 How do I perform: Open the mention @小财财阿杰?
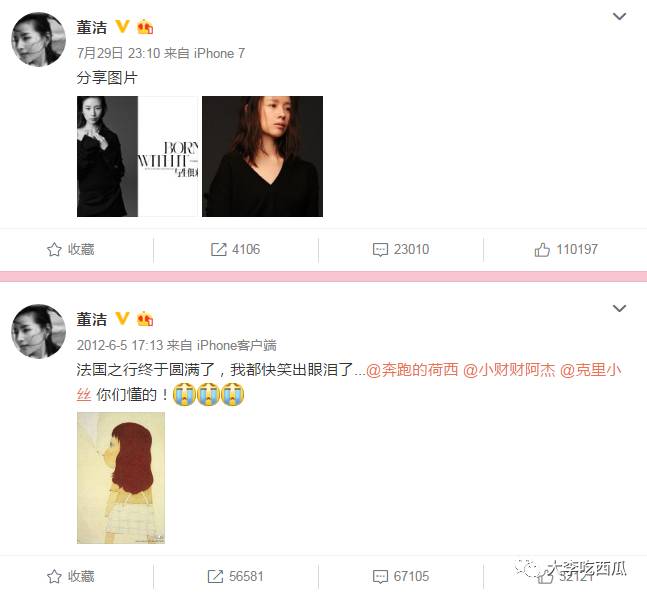tap(509, 370)
